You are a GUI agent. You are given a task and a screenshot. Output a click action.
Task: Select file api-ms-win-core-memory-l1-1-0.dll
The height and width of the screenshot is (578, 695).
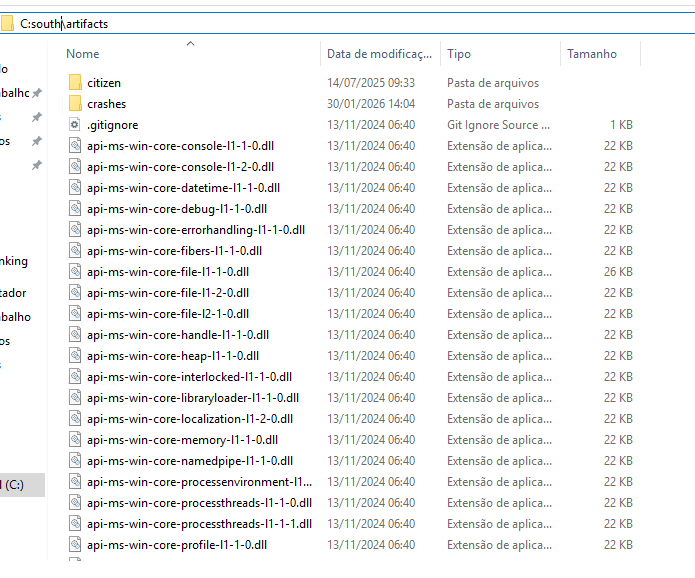click(182, 440)
